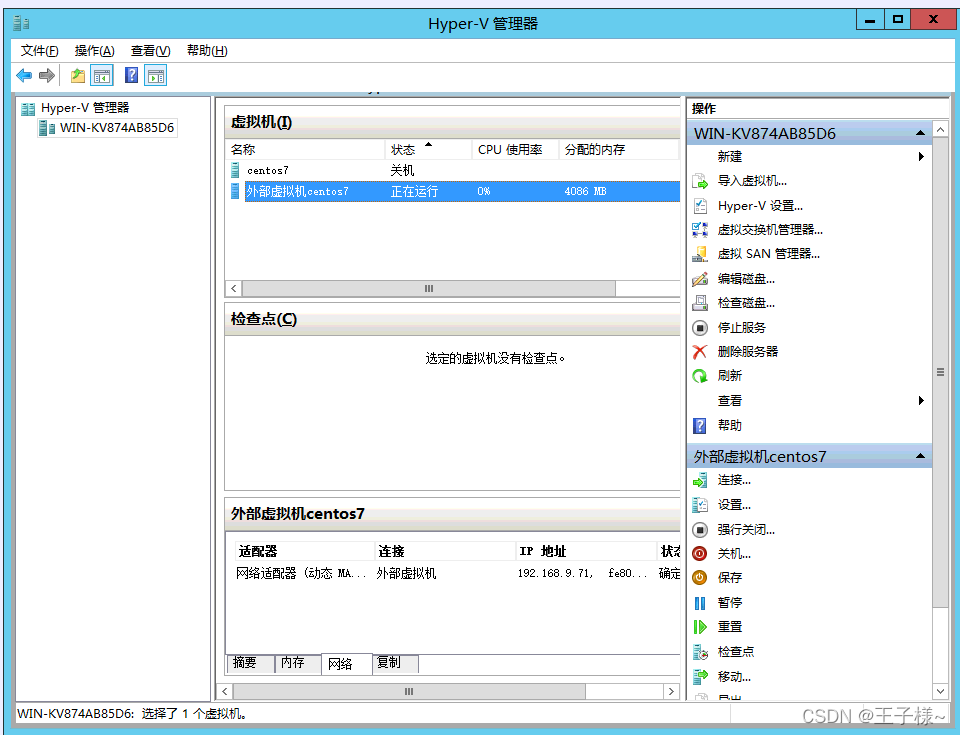Click 帮助 in the actions pane
The image size is (960, 735).
pyautogui.click(x=729, y=425)
